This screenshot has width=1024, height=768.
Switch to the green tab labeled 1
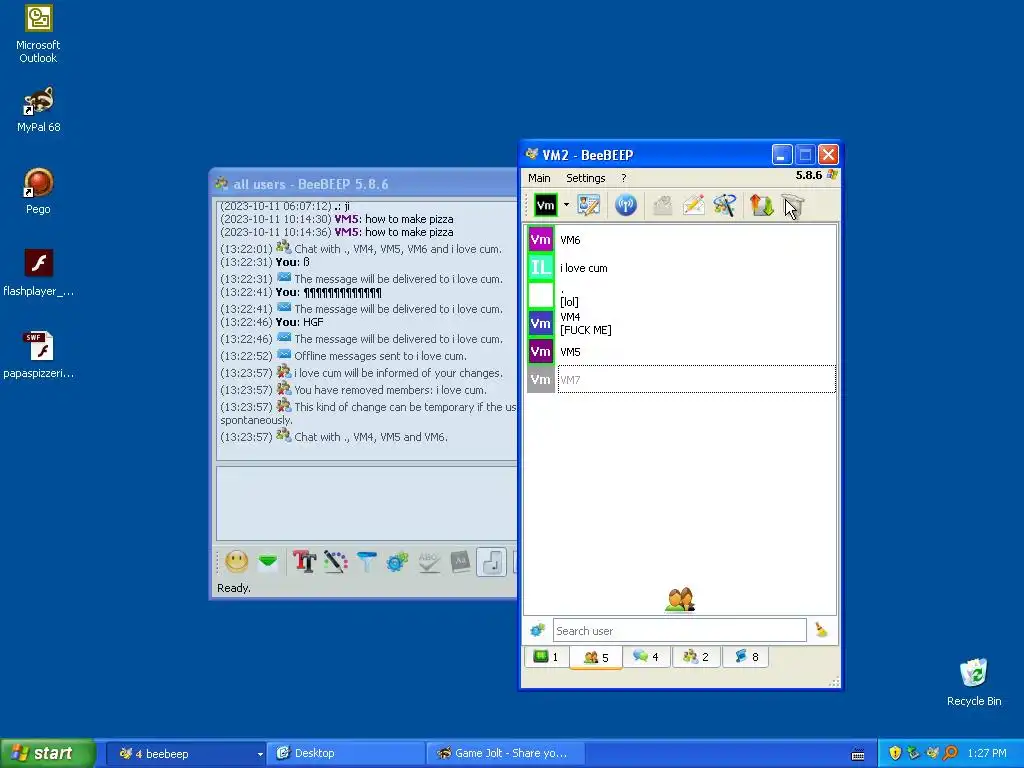click(x=546, y=656)
